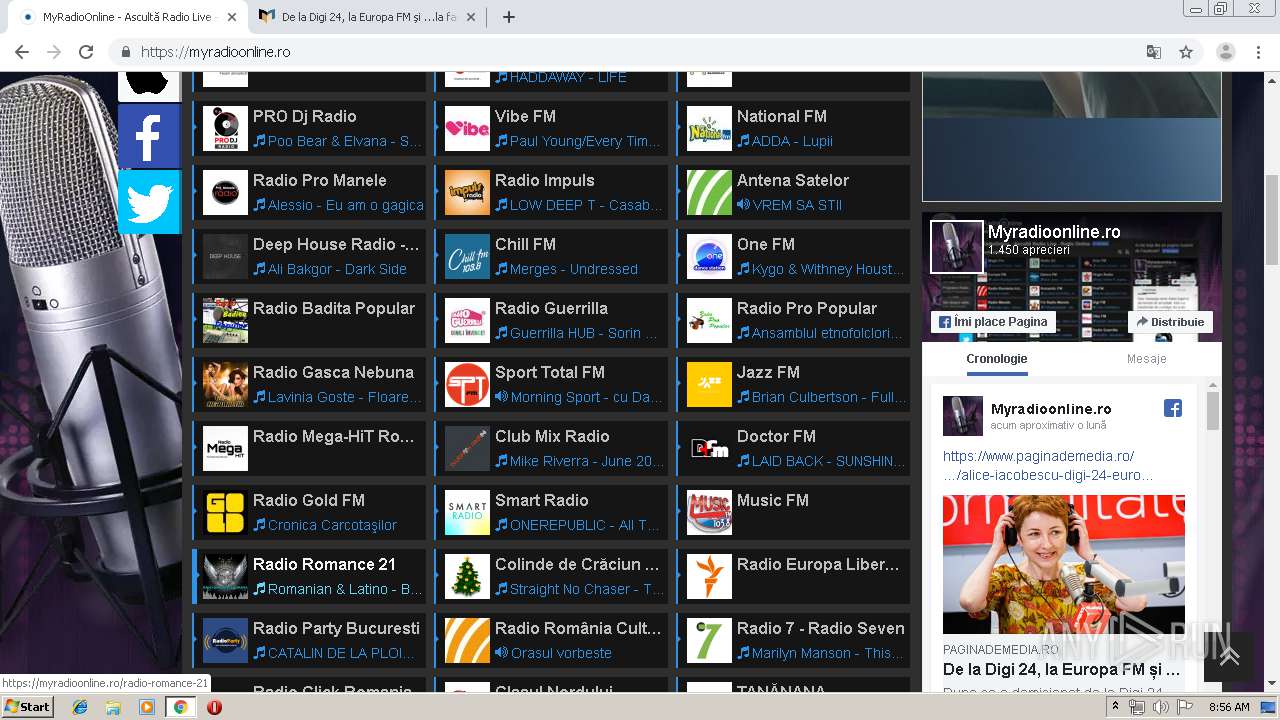1280x720 pixels.
Task: Click the Facebook post photo thumbnail
Action: pos(1064,564)
